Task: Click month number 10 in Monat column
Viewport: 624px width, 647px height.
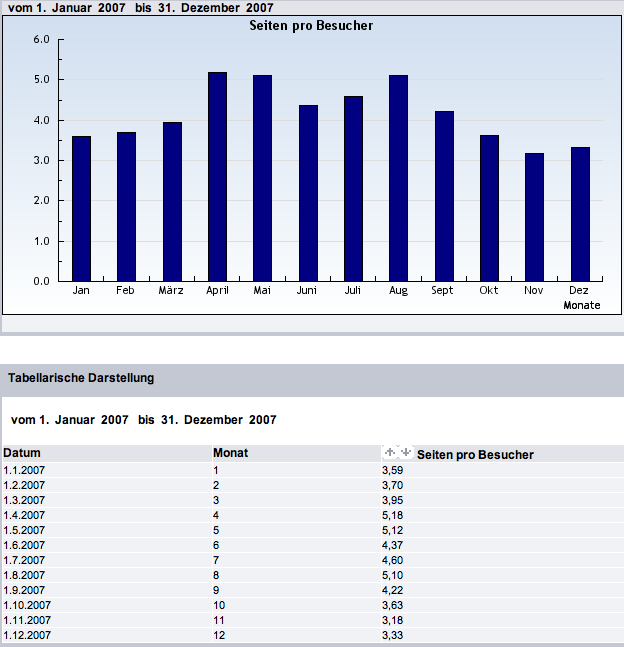Action: pos(219,605)
